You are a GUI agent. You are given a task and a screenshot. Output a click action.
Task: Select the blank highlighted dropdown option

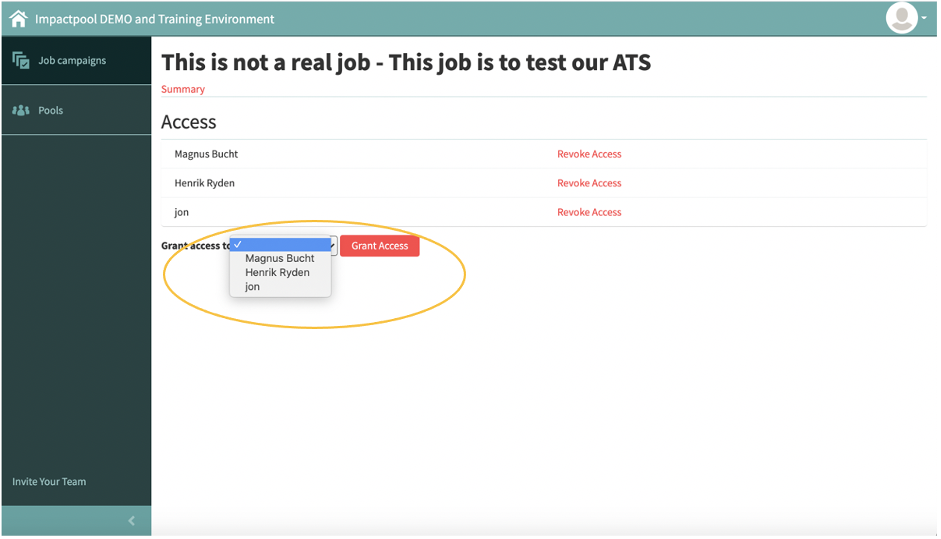click(281, 244)
